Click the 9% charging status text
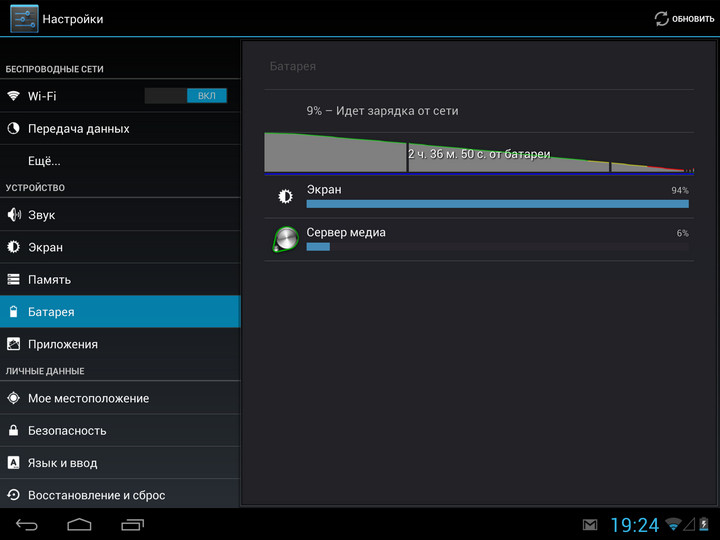The width and height of the screenshot is (720, 540). point(382,111)
